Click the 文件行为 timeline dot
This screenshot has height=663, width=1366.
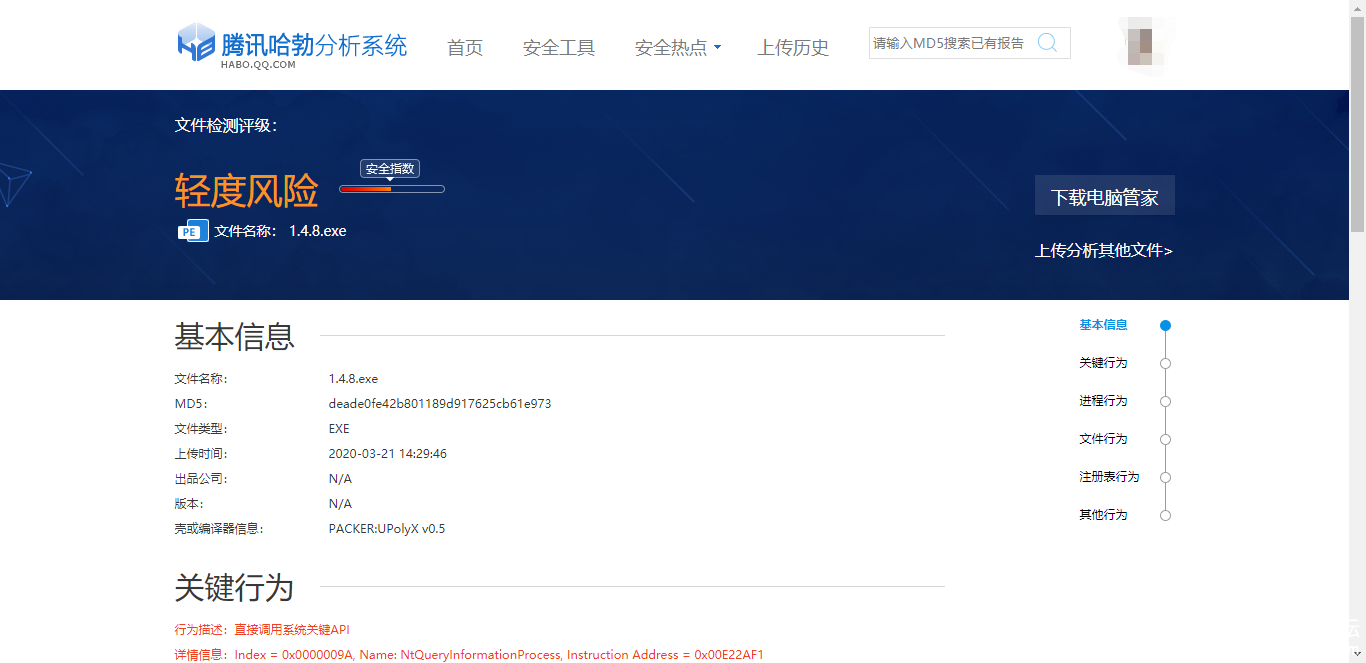point(1165,439)
